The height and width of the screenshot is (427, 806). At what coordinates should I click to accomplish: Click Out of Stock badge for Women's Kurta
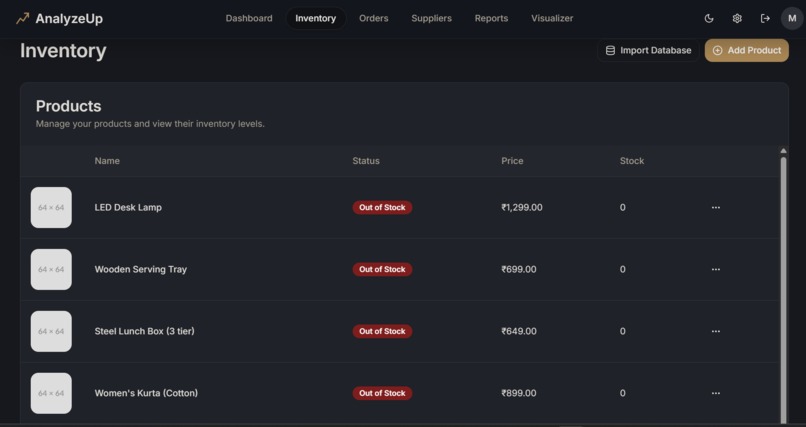[x=382, y=393]
